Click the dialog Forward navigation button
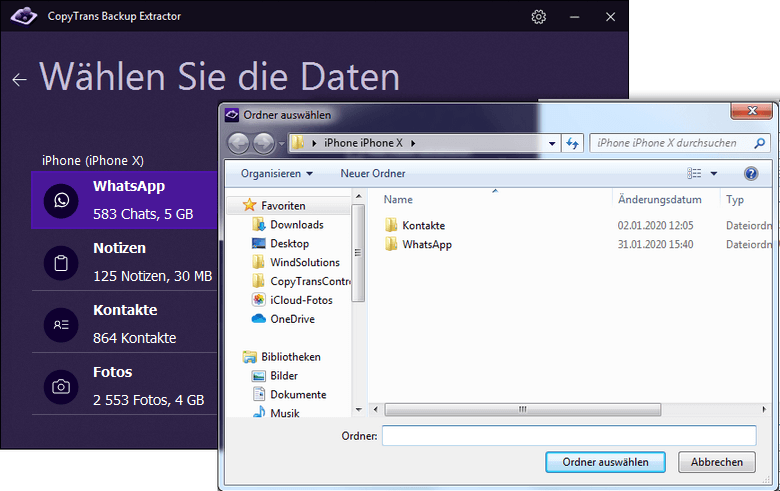The image size is (780, 491). coord(264,143)
